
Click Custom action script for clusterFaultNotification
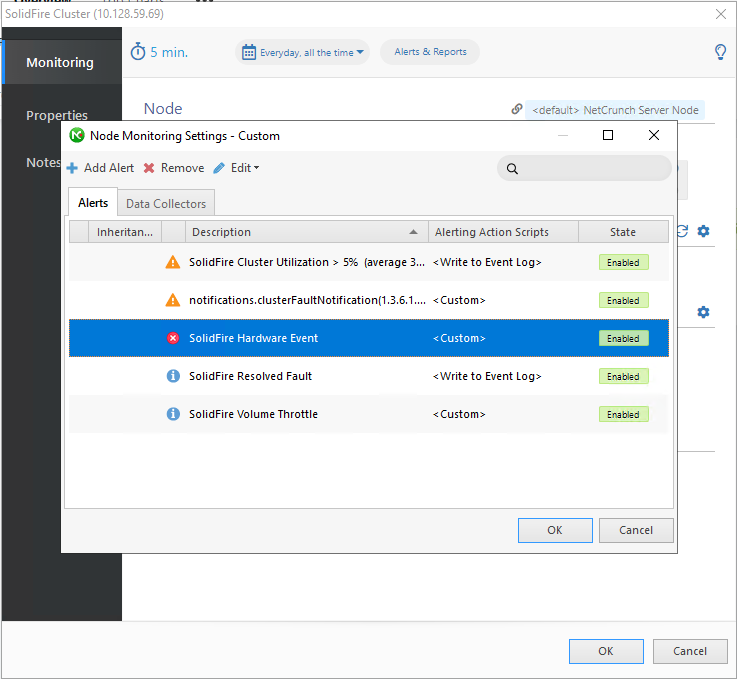(459, 300)
